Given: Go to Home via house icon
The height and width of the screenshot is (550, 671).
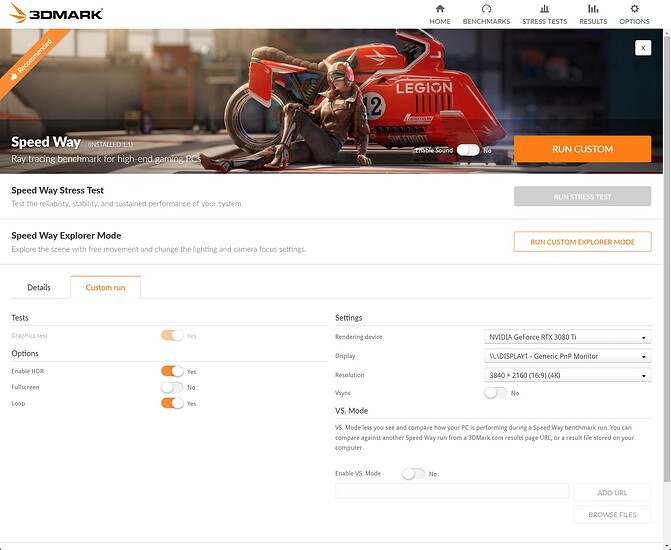Looking at the screenshot, I should tap(440, 9).
